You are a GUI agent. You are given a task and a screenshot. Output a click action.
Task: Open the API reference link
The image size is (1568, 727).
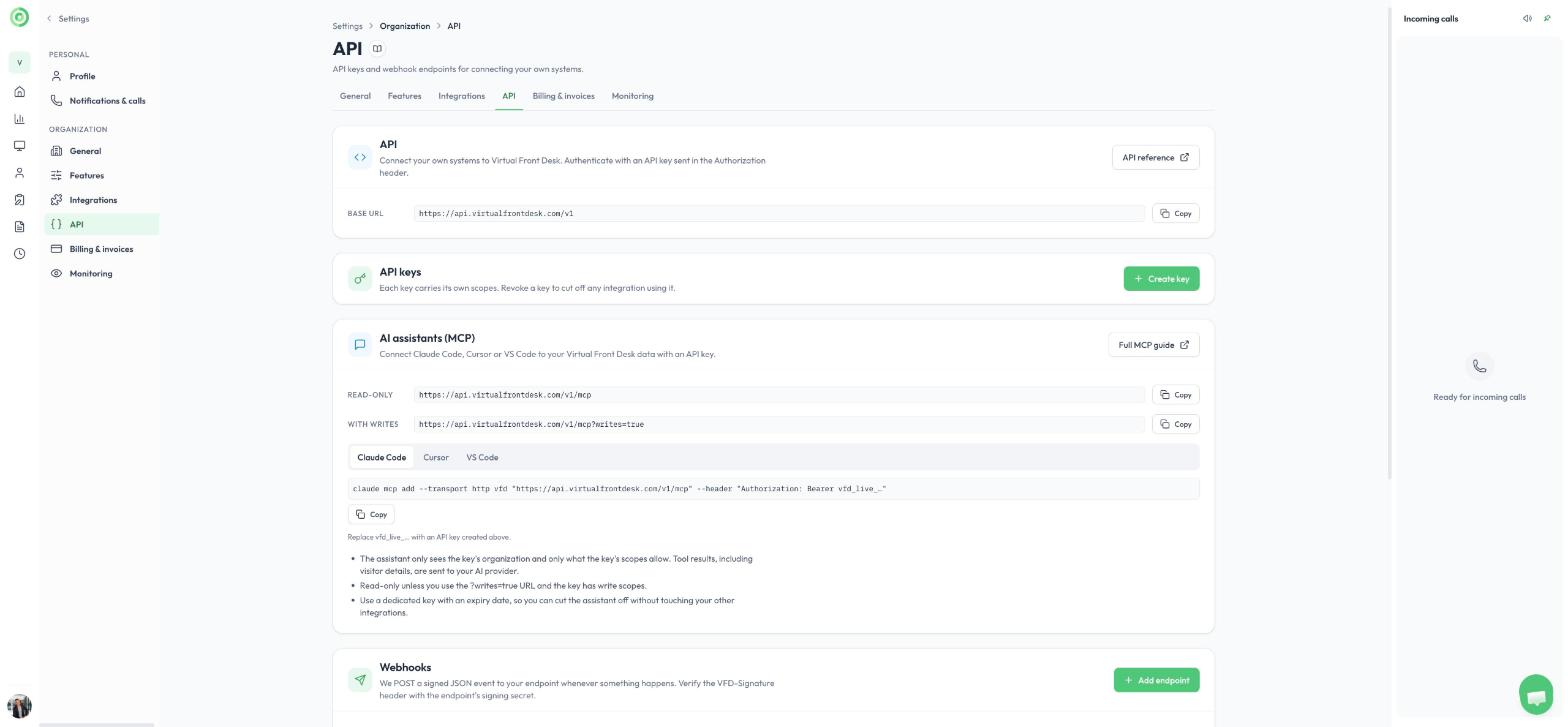(x=1155, y=158)
